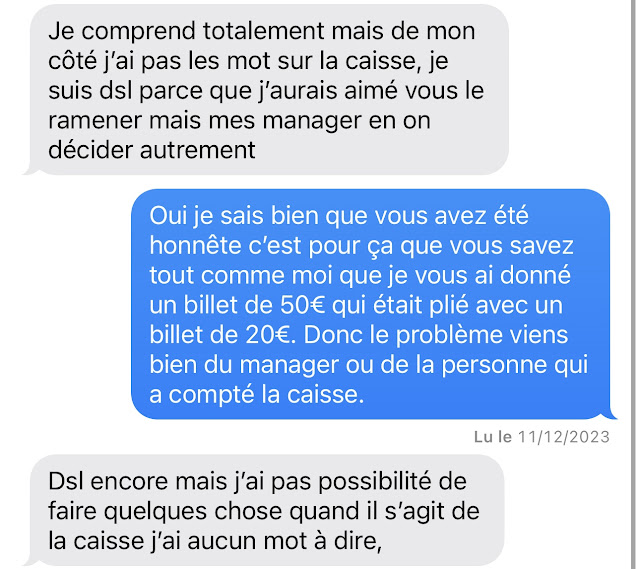Click the first gray message starting 'Je comprend totalement'
640x569 pixels.
pyautogui.click(x=267, y=90)
